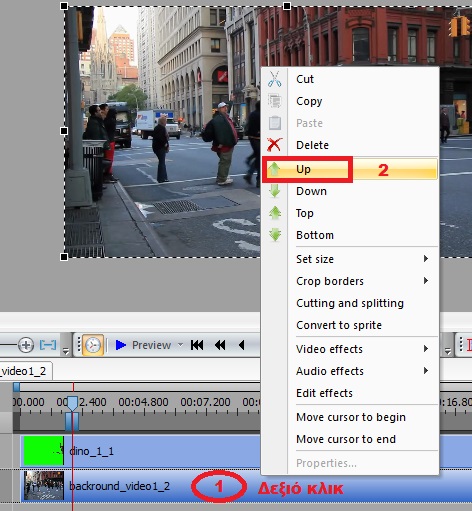Click the 00:04.800 mark on the ruler

143,402
